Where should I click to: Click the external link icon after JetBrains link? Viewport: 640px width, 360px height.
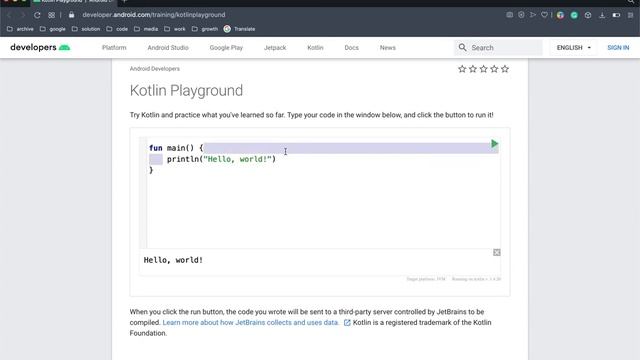tap(347, 323)
